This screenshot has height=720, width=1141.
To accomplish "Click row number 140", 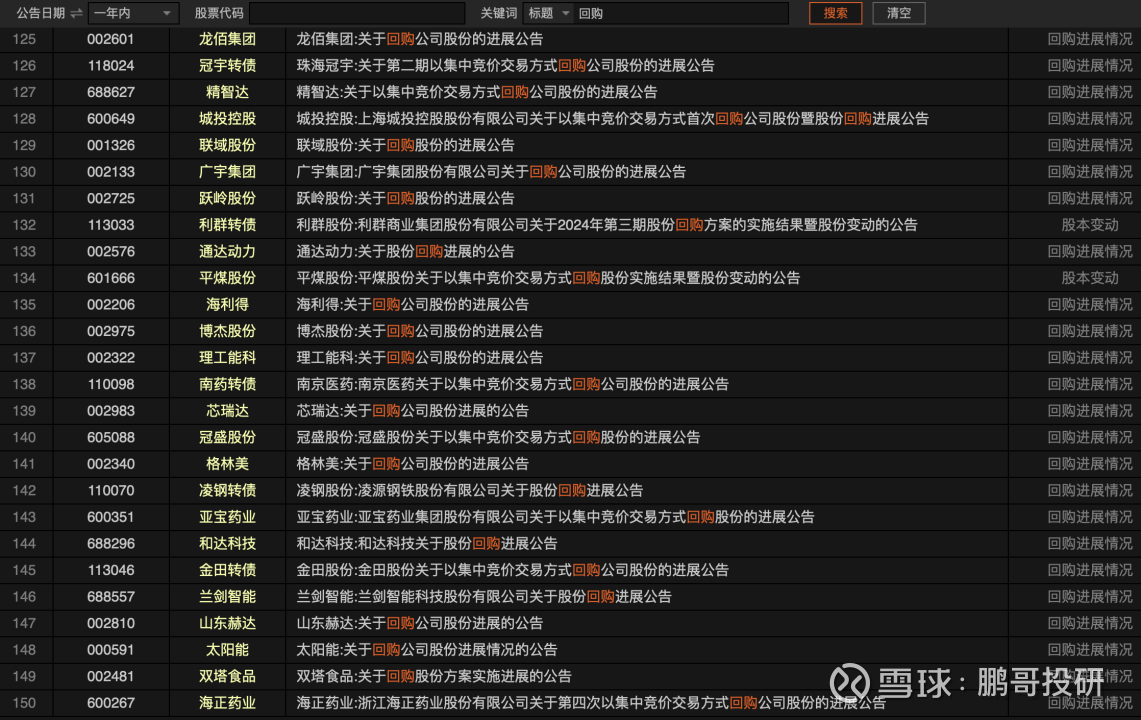I will 24,438.
